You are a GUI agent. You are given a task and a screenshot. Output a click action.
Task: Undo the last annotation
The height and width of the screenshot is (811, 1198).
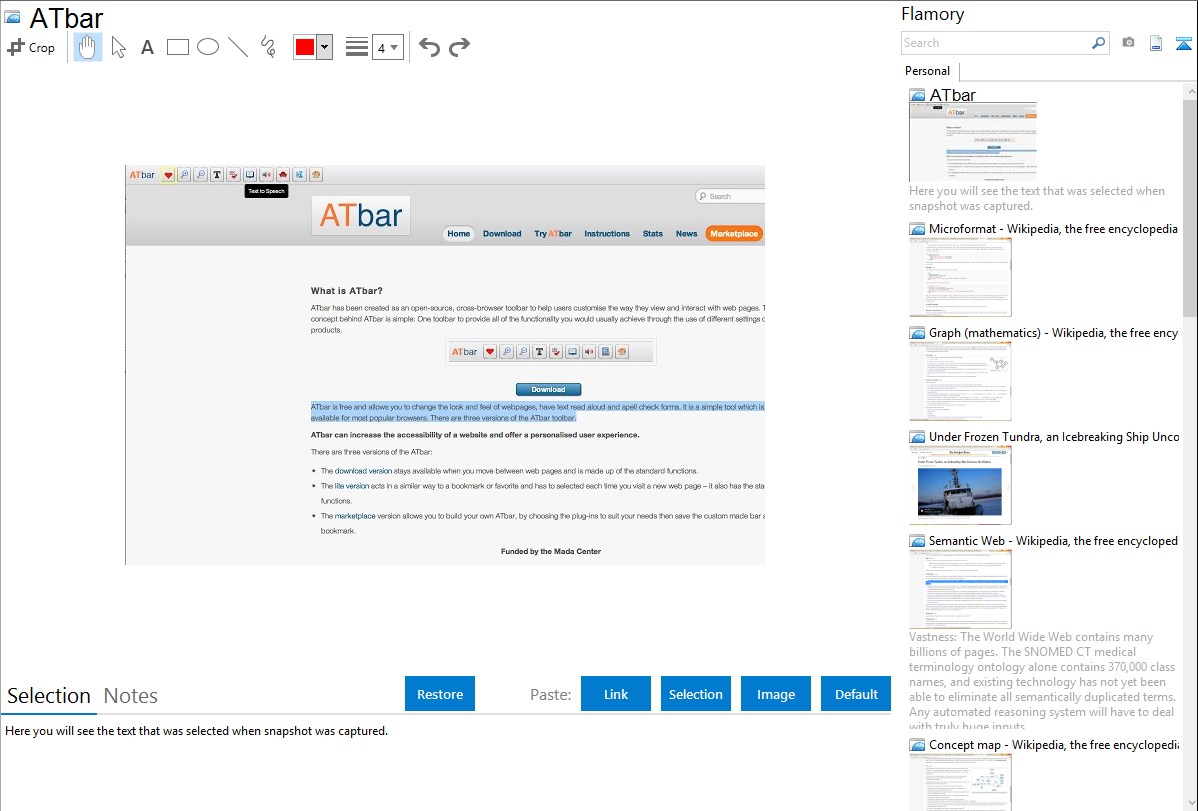click(429, 47)
